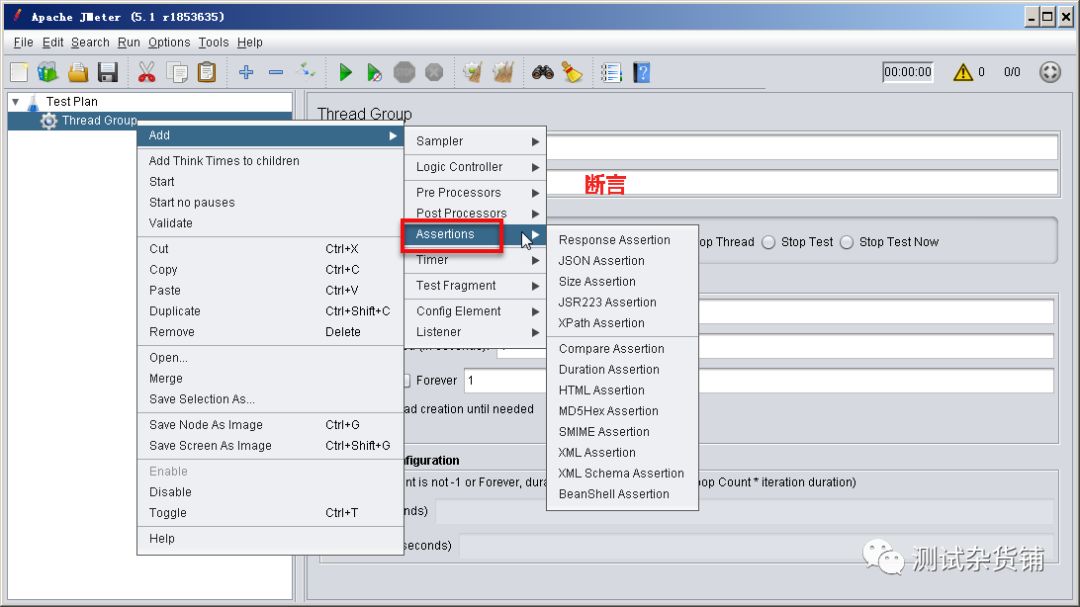1080x607 pixels.
Task: Click the Reset search broom icon
Action: (x=572, y=72)
